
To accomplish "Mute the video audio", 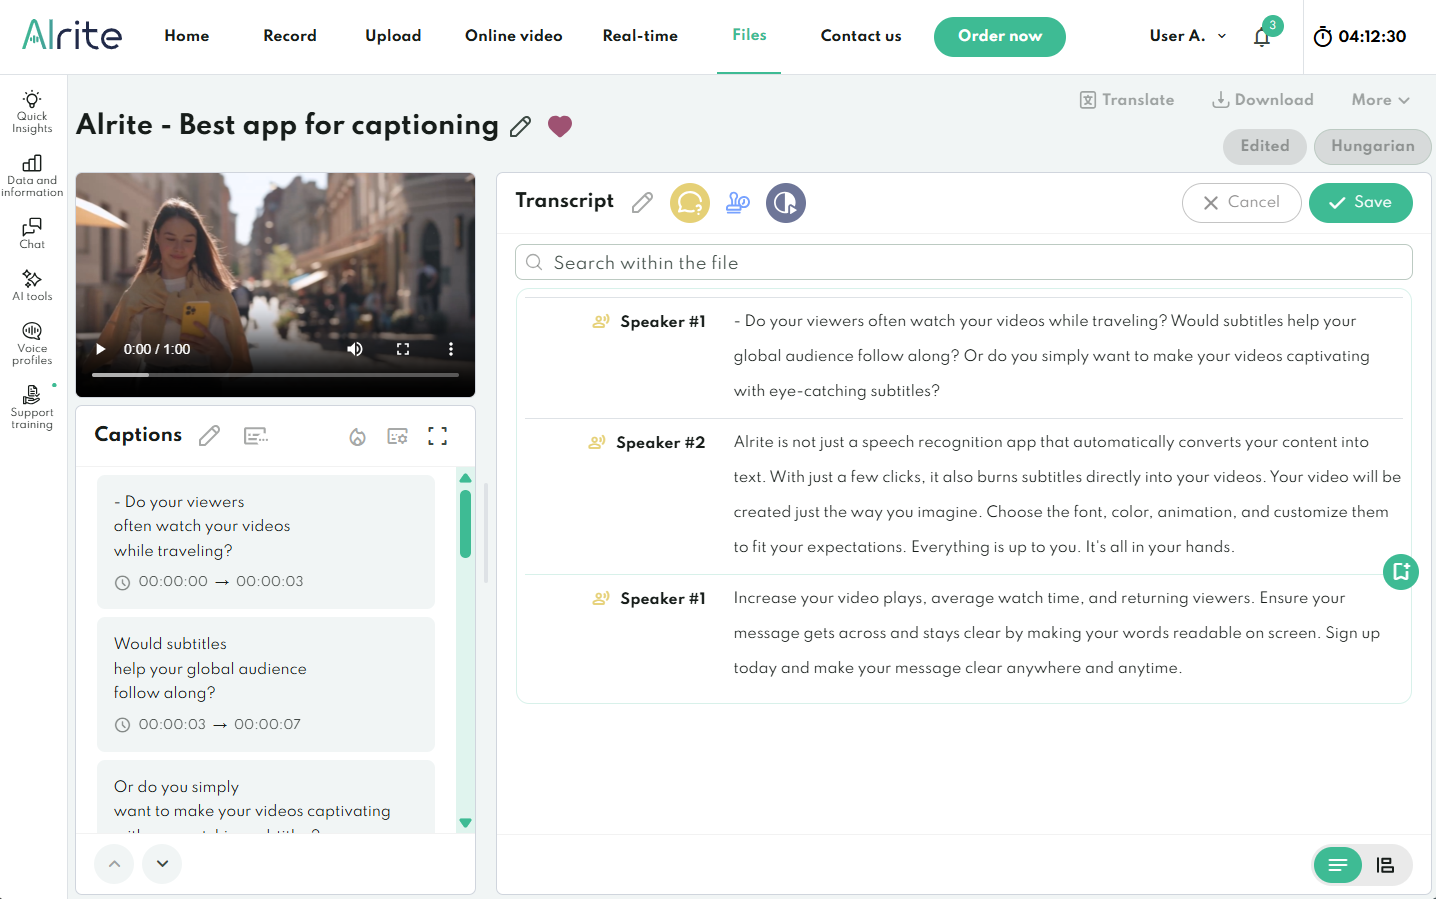I will [355, 349].
